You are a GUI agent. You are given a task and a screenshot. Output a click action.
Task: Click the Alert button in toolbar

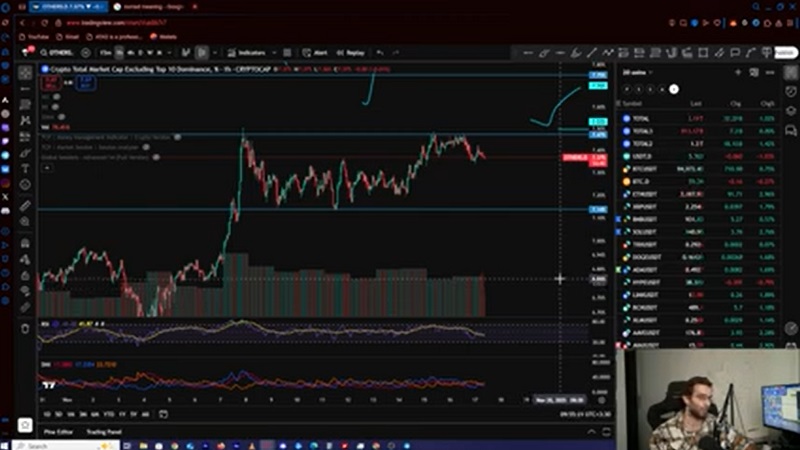coord(317,52)
